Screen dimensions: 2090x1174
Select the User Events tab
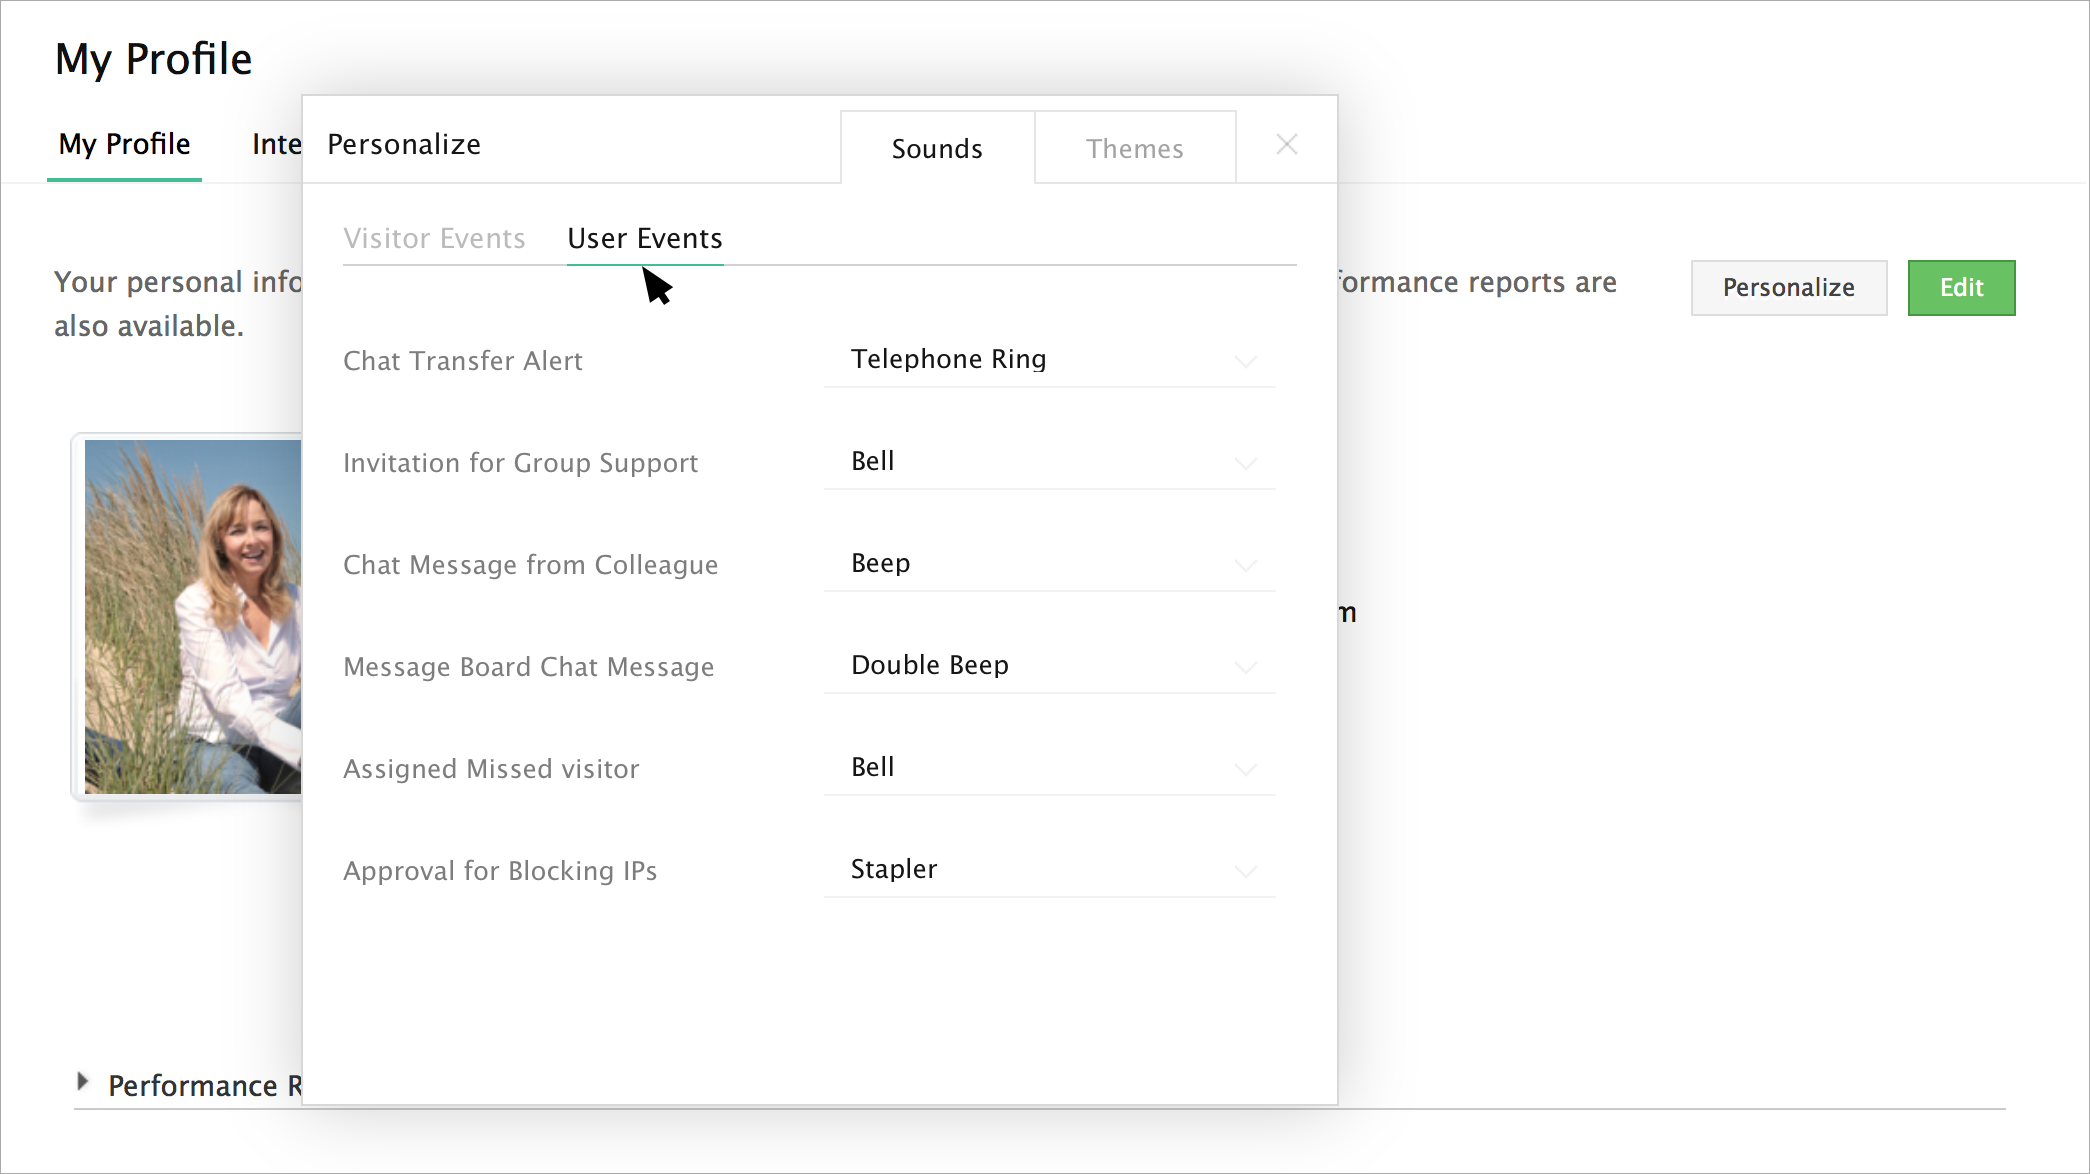644,239
